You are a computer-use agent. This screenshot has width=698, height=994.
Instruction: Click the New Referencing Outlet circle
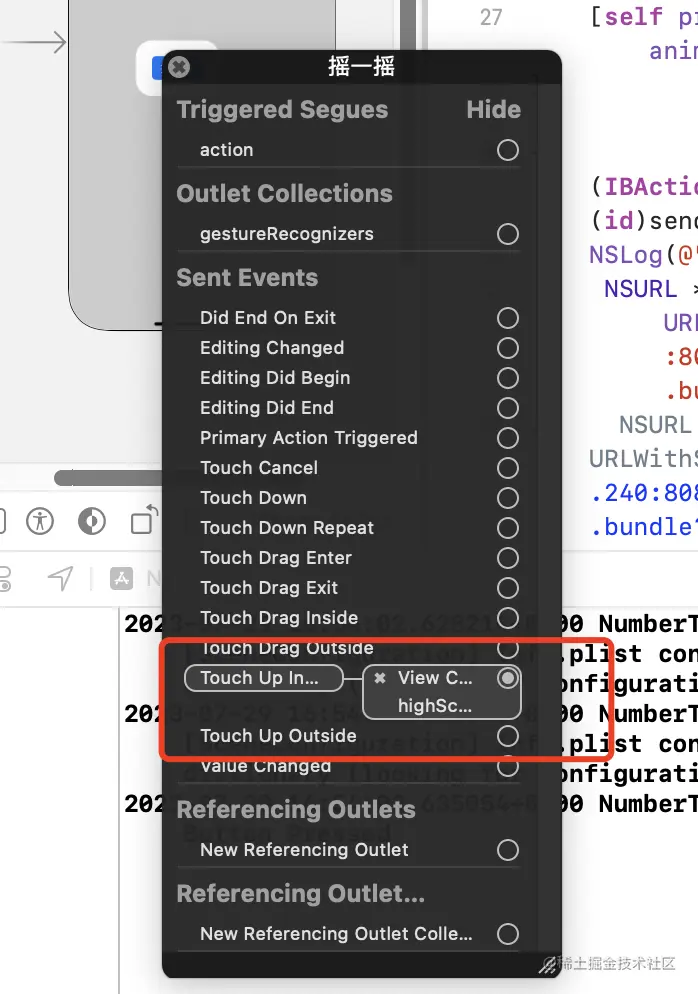(x=508, y=849)
